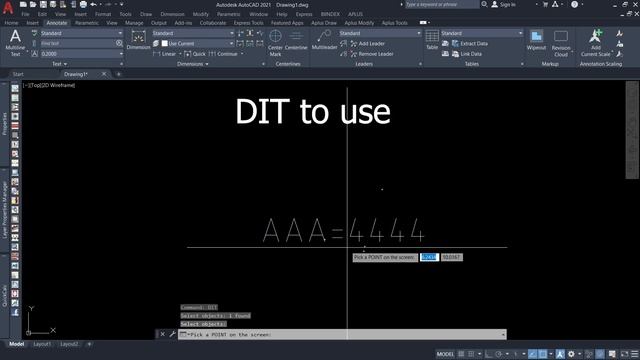The width and height of the screenshot is (640, 360).
Task: Add a new drawing tab with plus
Action: click(118, 74)
